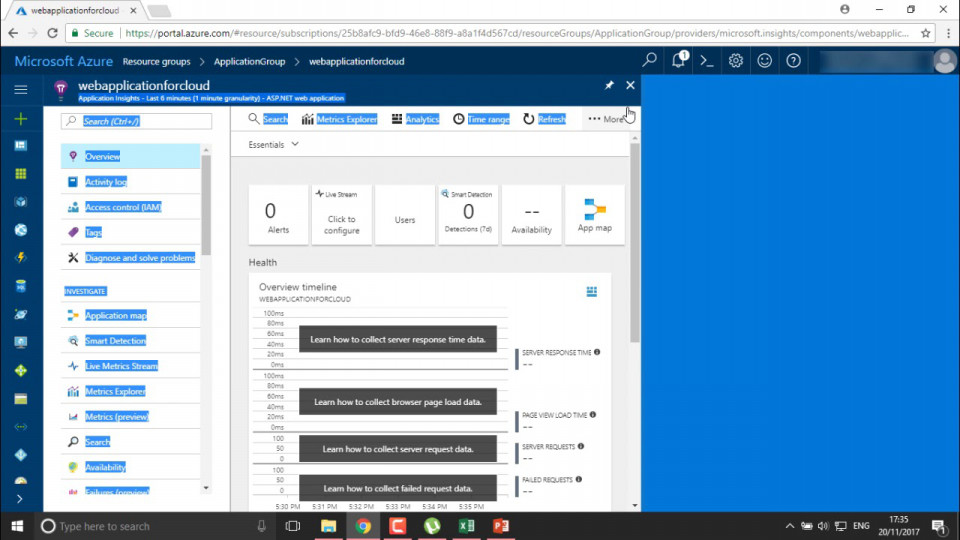Open Metrics Explorer in the side menu
This screenshot has height=540, width=960.
tap(130, 391)
